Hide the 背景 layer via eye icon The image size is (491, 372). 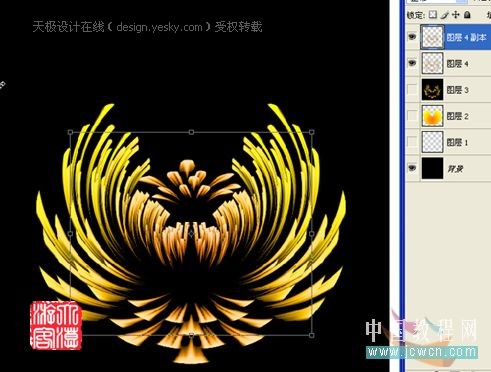coord(412,168)
